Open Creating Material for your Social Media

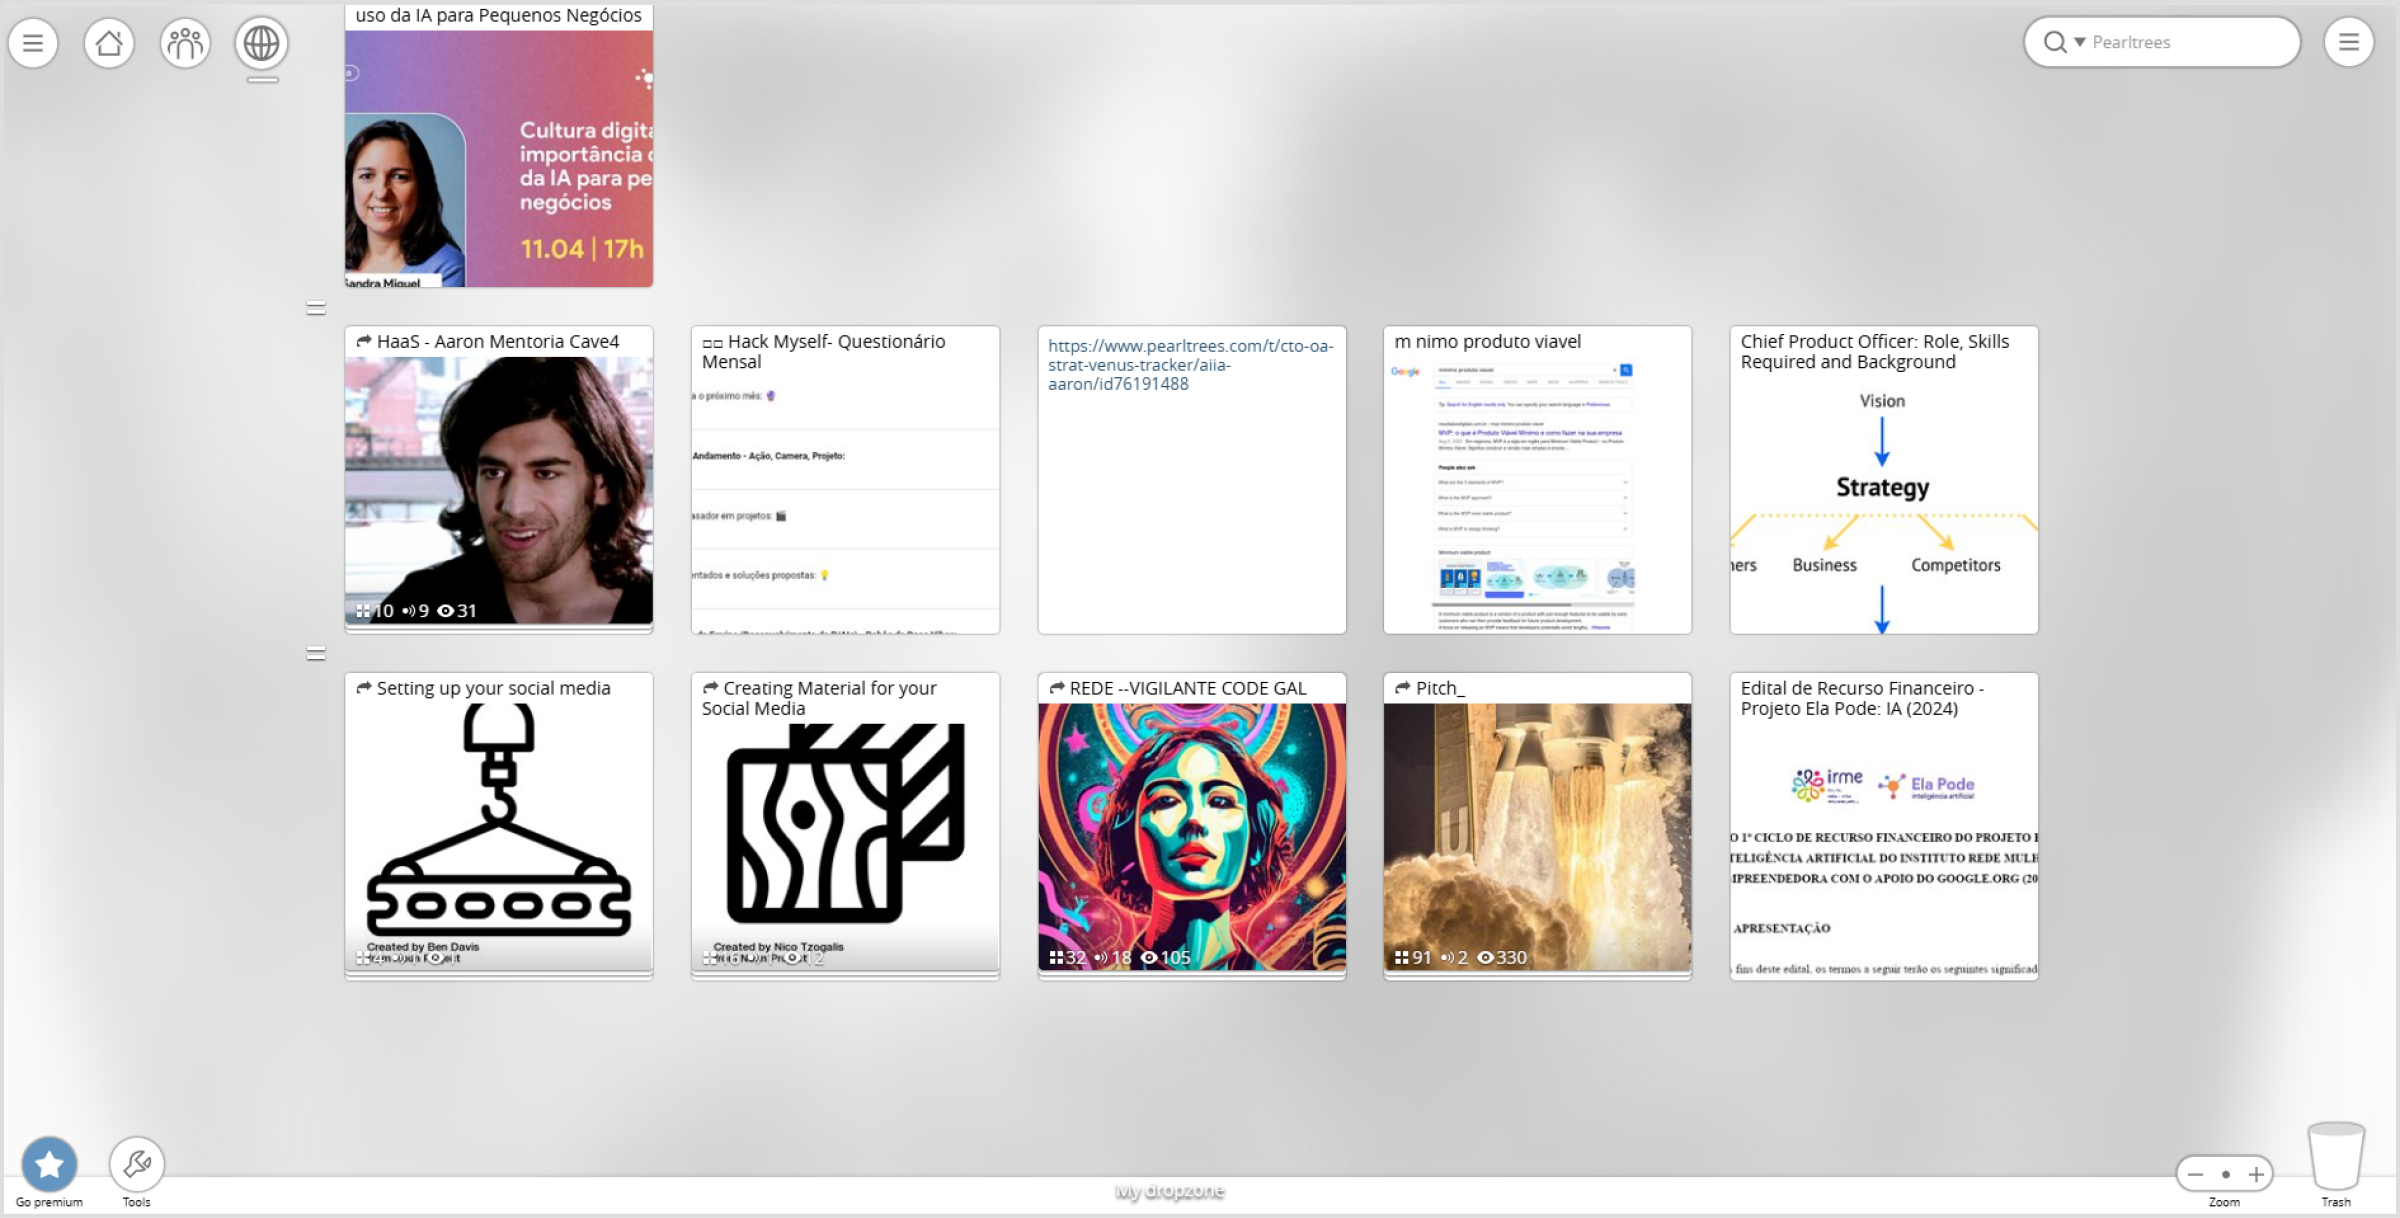click(x=845, y=826)
